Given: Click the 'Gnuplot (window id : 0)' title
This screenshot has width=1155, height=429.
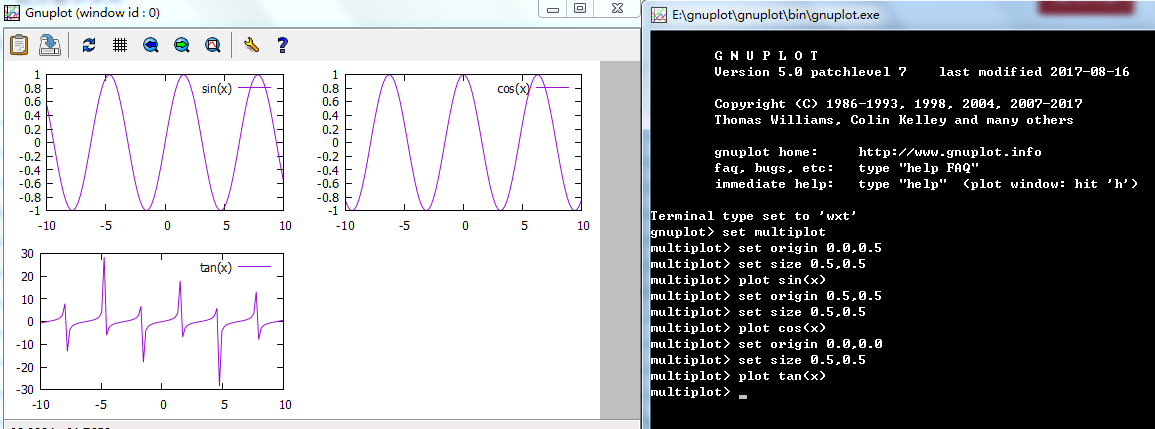Looking at the screenshot, I should click(x=91, y=13).
